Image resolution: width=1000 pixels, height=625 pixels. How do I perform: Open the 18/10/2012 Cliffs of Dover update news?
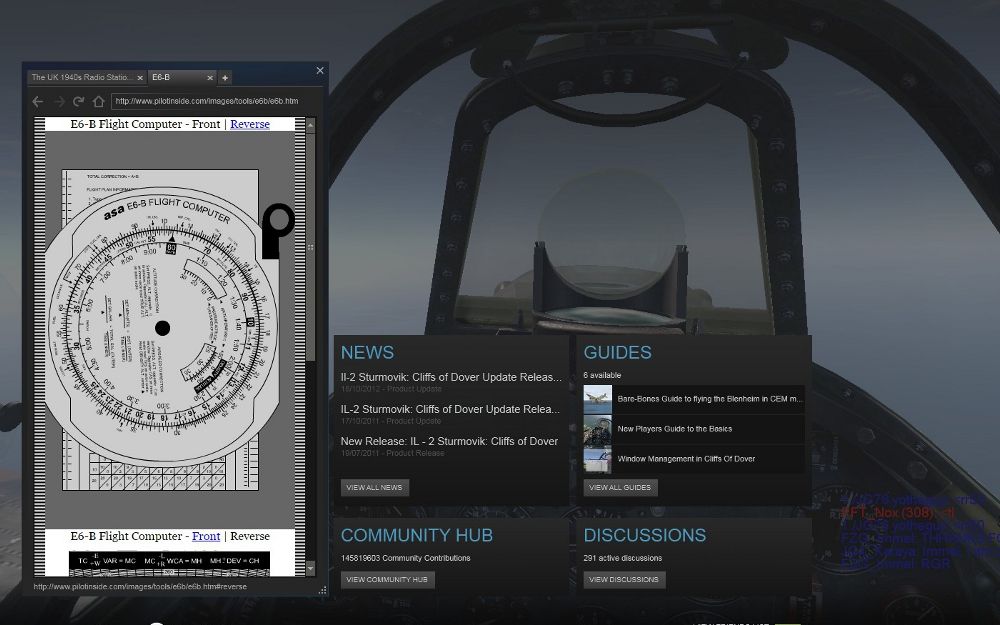pos(451,378)
